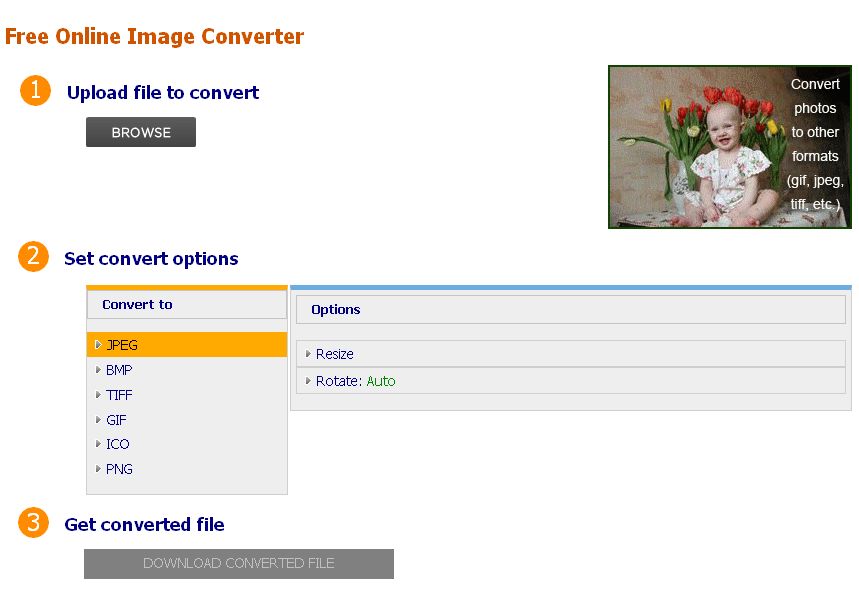Click the DOWNLOAD CONVERTED FILE button
Screen dimensions: 859x599
coord(238,563)
